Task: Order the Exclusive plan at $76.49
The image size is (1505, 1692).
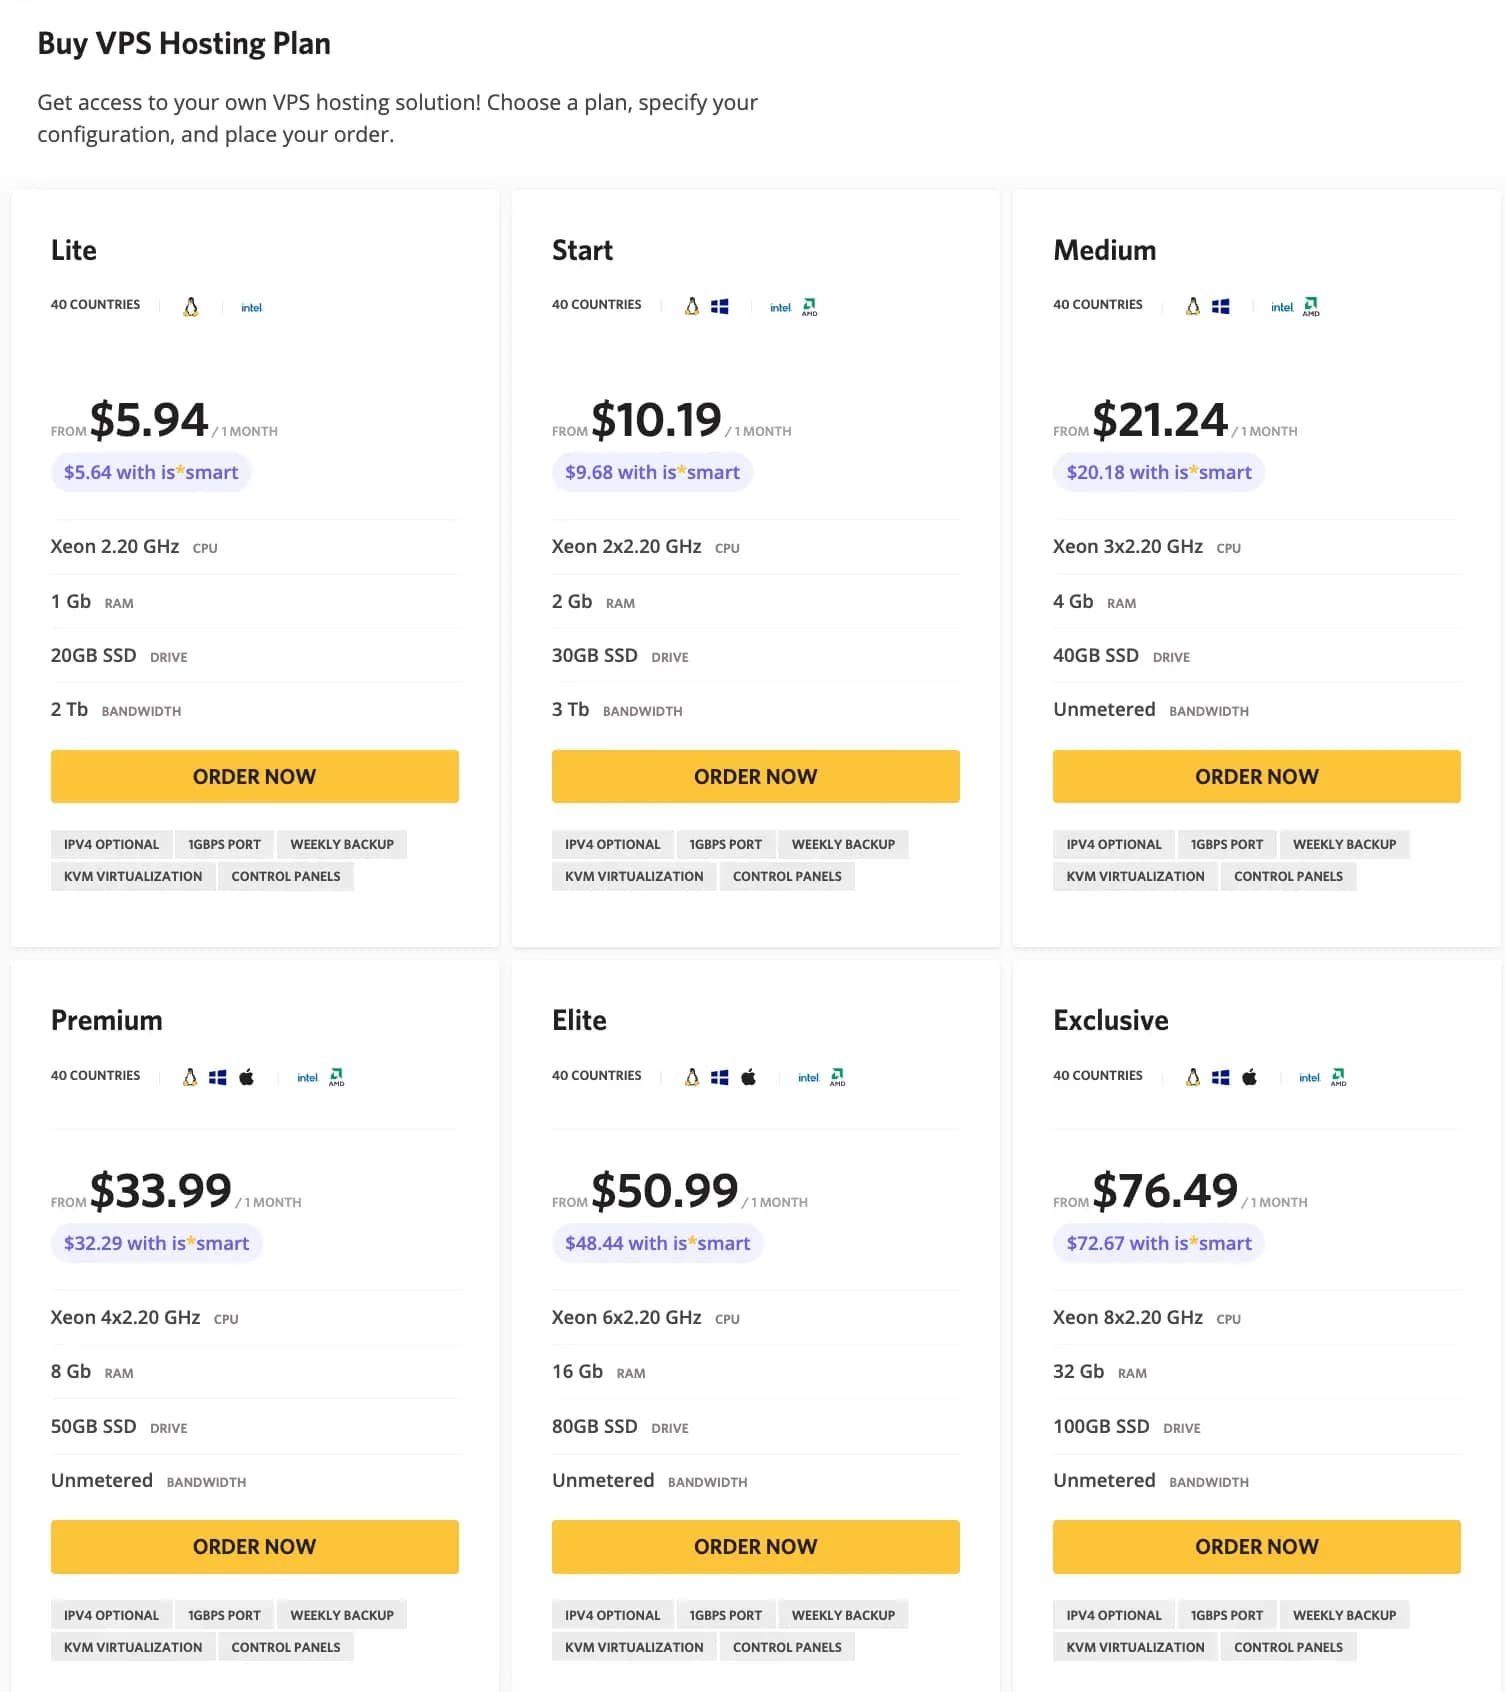Action: click(x=1257, y=1547)
